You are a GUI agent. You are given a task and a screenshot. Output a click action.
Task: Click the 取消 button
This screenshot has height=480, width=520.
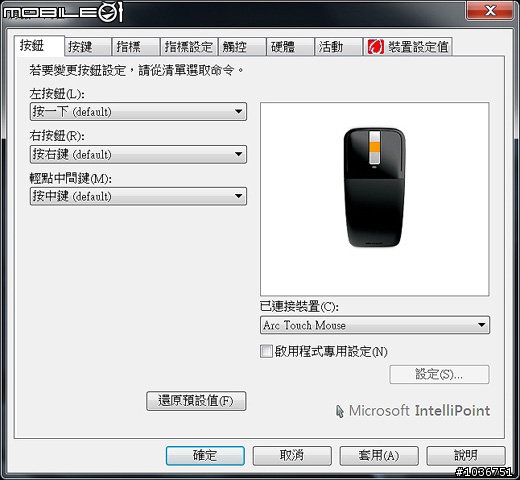(x=292, y=456)
